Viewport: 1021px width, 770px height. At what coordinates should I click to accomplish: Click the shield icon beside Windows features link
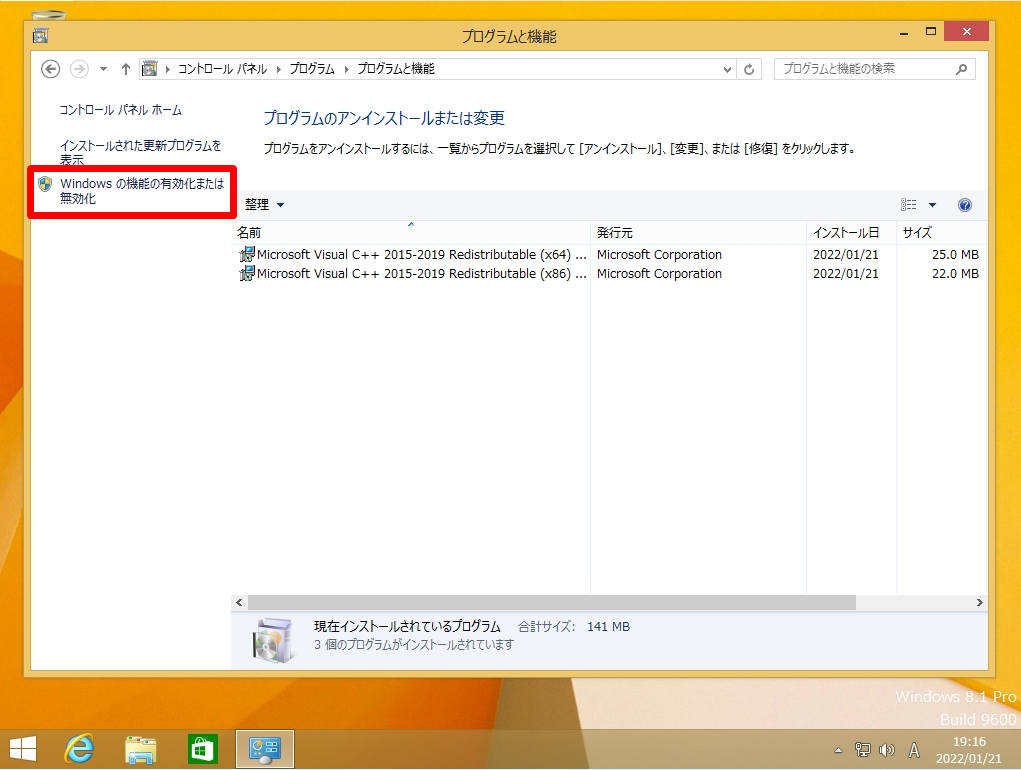tap(45, 184)
